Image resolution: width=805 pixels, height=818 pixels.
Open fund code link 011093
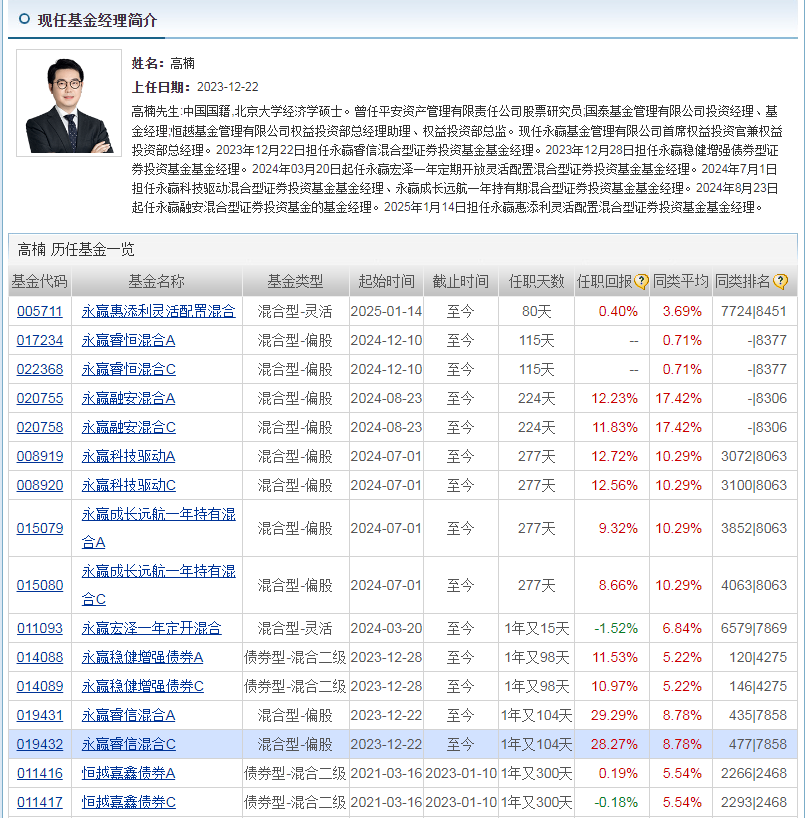[40, 628]
